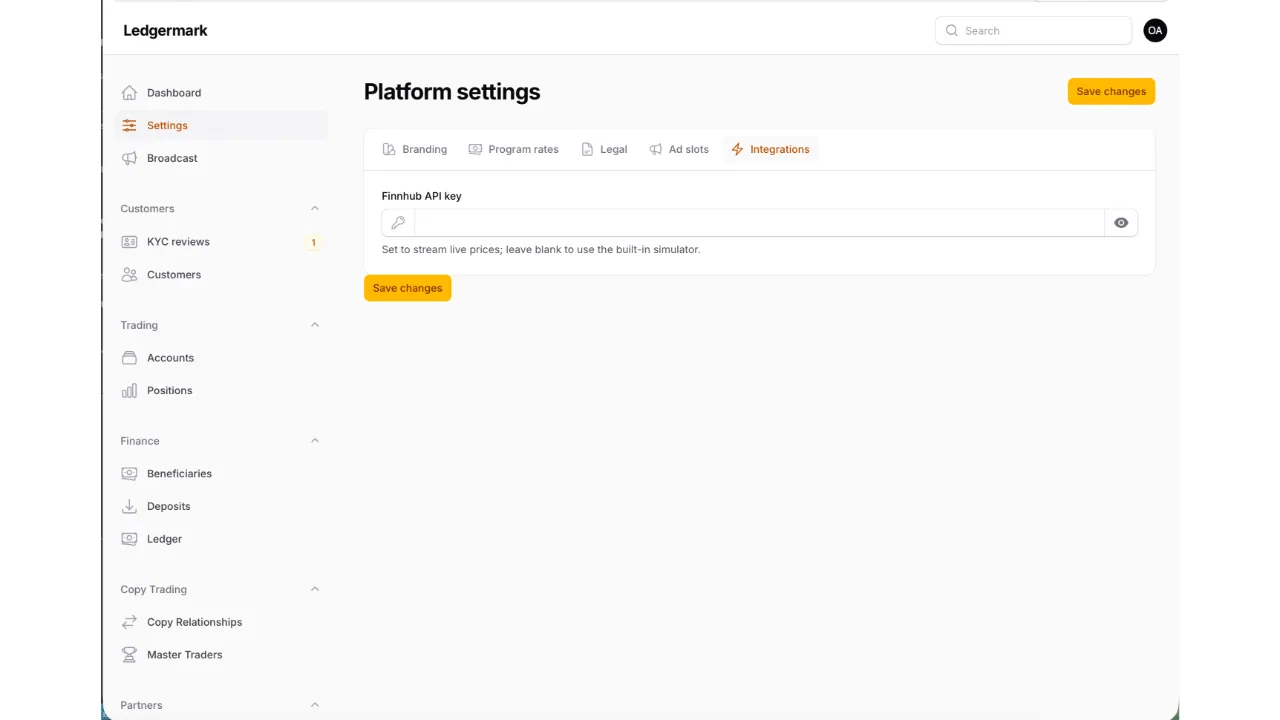This screenshot has height=720, width=1280.
Task: Click the KYC reviews badge showing 1
Action: pyautogui.click(x=313, y=242)
